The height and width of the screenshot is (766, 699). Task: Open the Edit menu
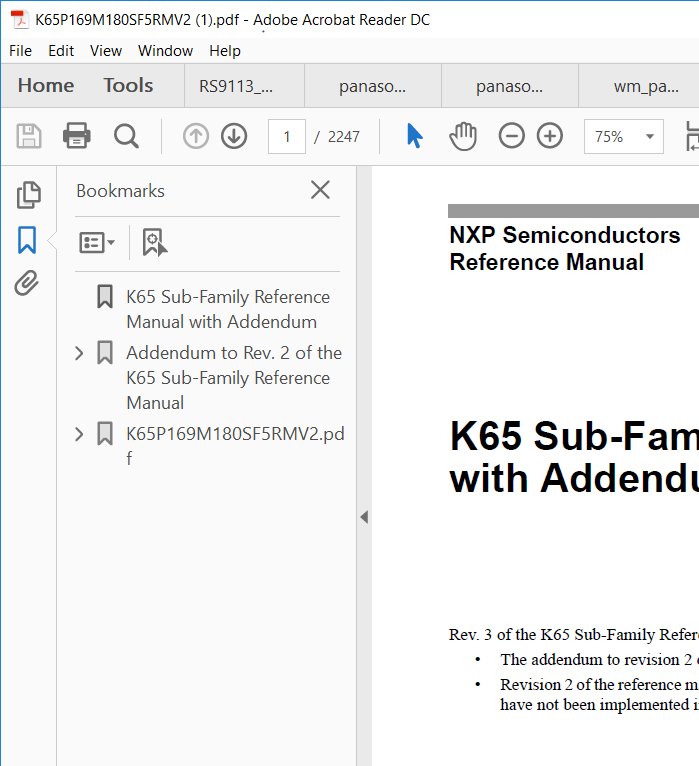(61, 51)
